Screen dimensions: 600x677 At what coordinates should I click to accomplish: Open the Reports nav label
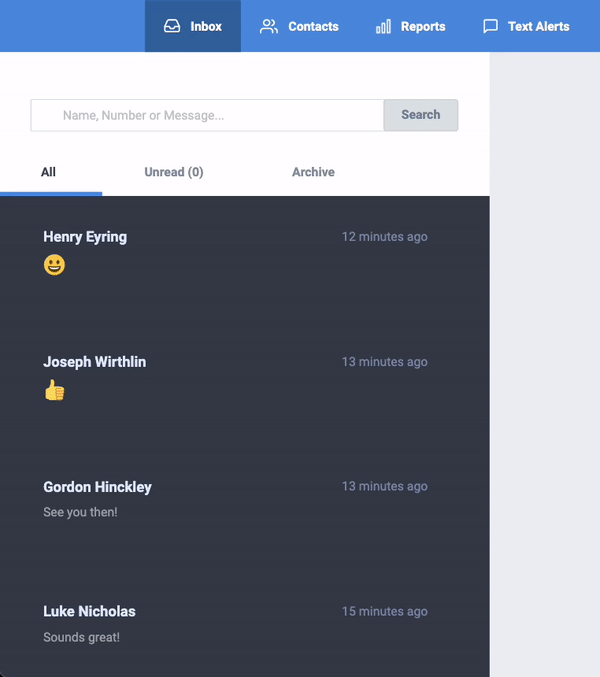423,26
